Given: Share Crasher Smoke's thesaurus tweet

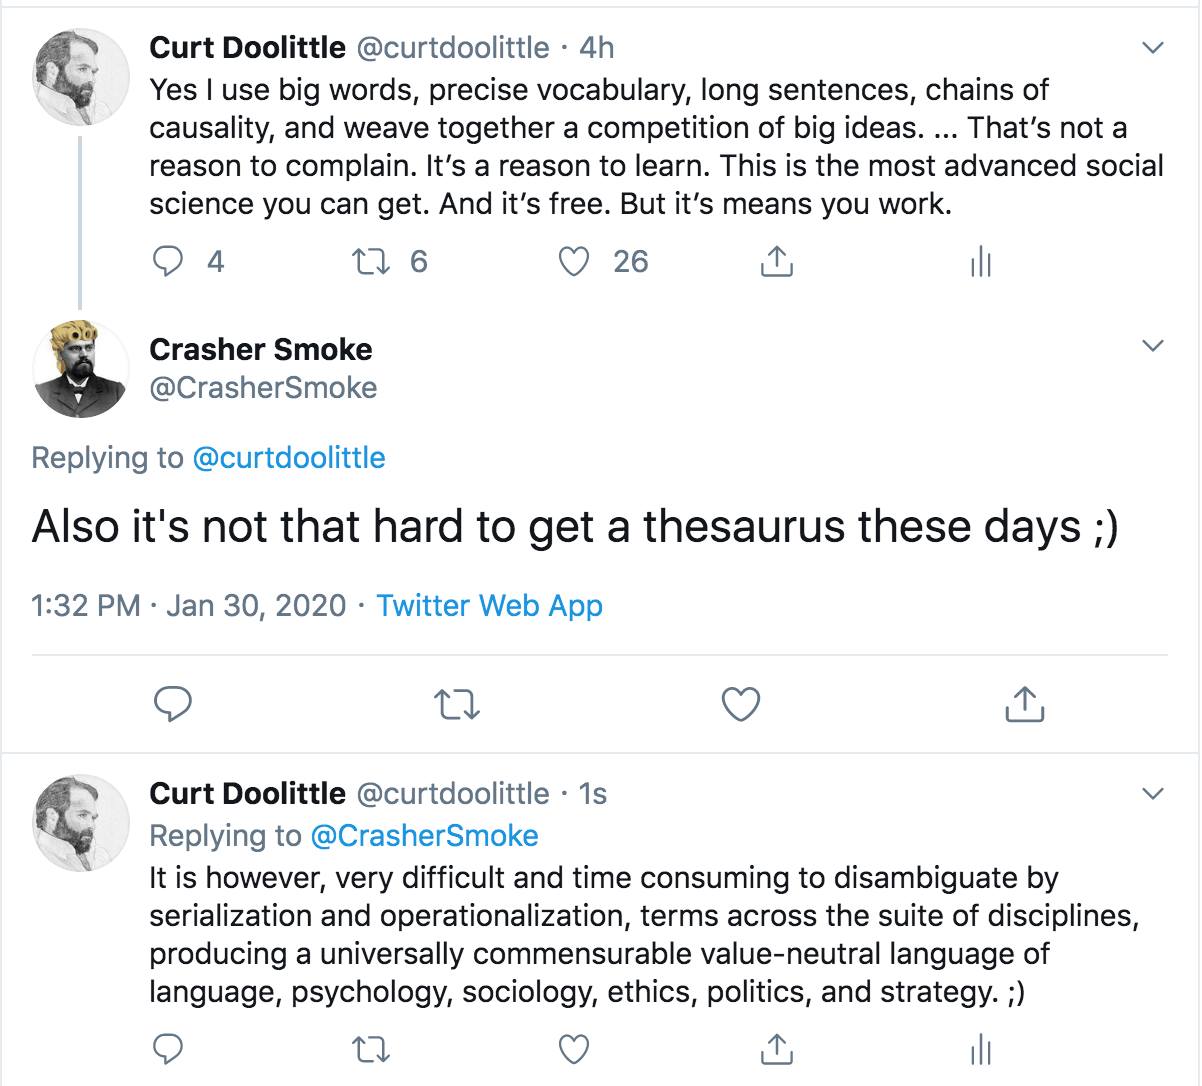Looking at the screenshot, I should coord(1023,705).
